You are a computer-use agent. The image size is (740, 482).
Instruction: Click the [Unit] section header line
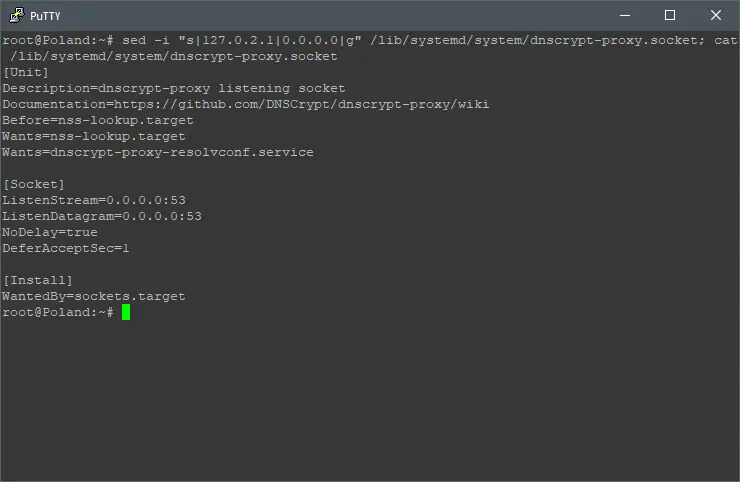click(25, 72)
